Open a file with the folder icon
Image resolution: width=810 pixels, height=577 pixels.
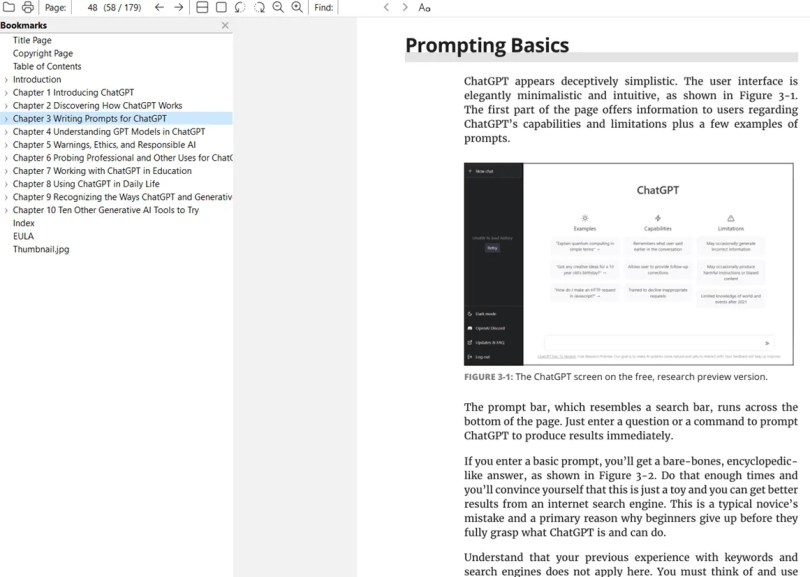(9, 7)
